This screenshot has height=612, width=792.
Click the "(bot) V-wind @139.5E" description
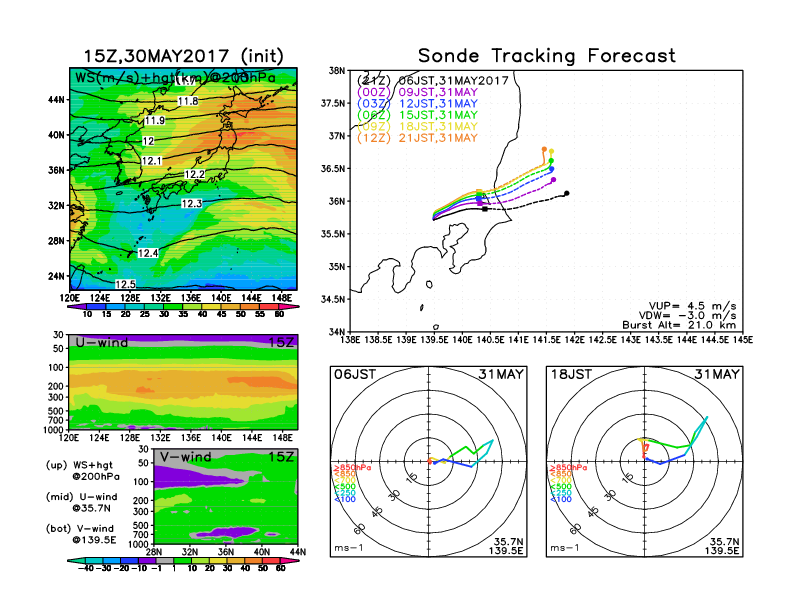pos(81,534)
